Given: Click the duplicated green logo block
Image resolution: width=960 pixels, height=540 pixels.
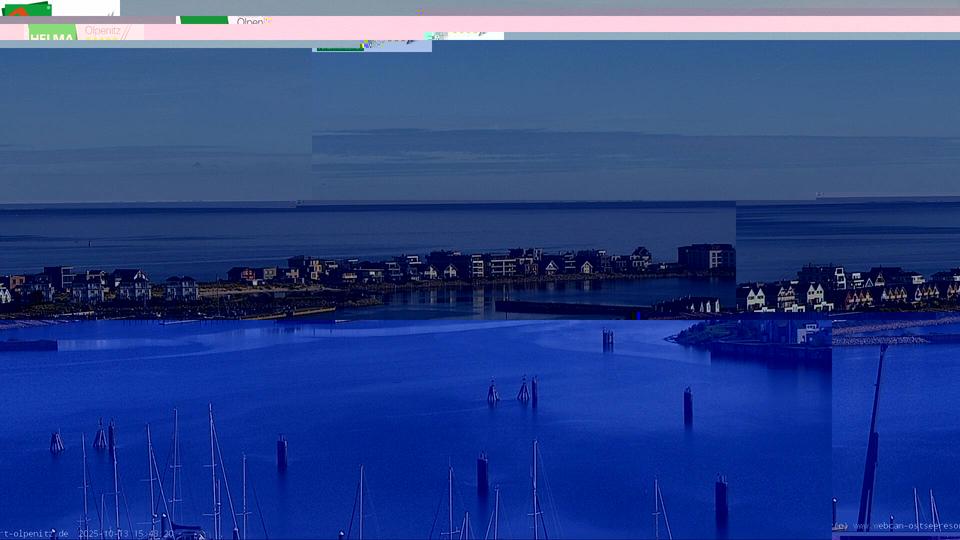Looking at the screenshot, I should pos(203,20).
